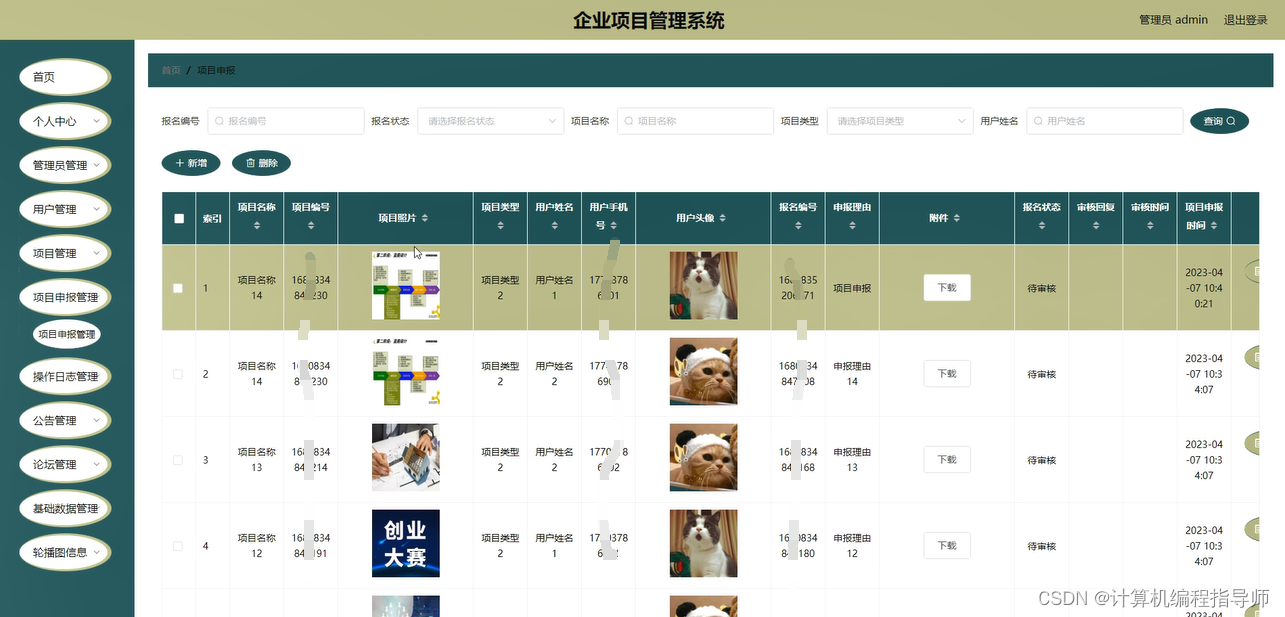The height and width of the screenshot is (617, 1285).
Task: Expand the 公告管理 sidebar menu
Action: click(65, 420)
